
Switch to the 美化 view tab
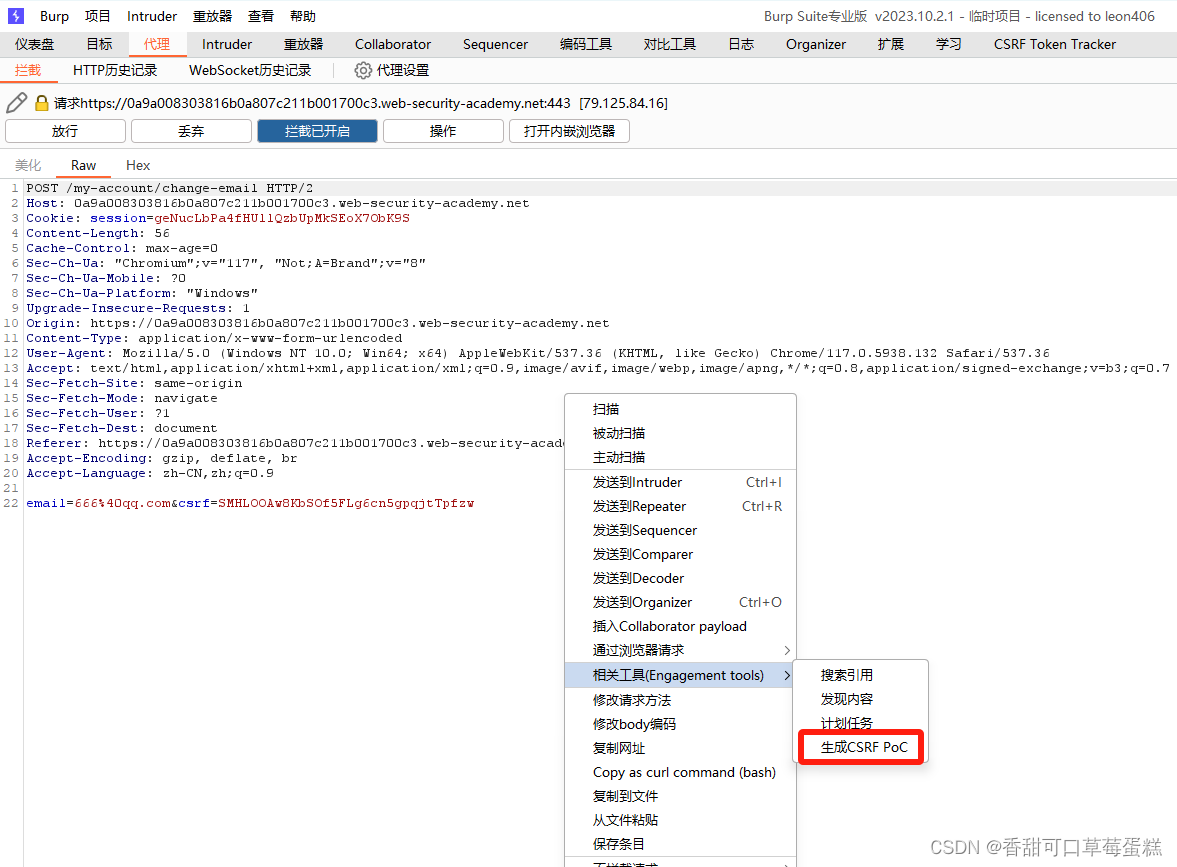[x=28, y=165]
